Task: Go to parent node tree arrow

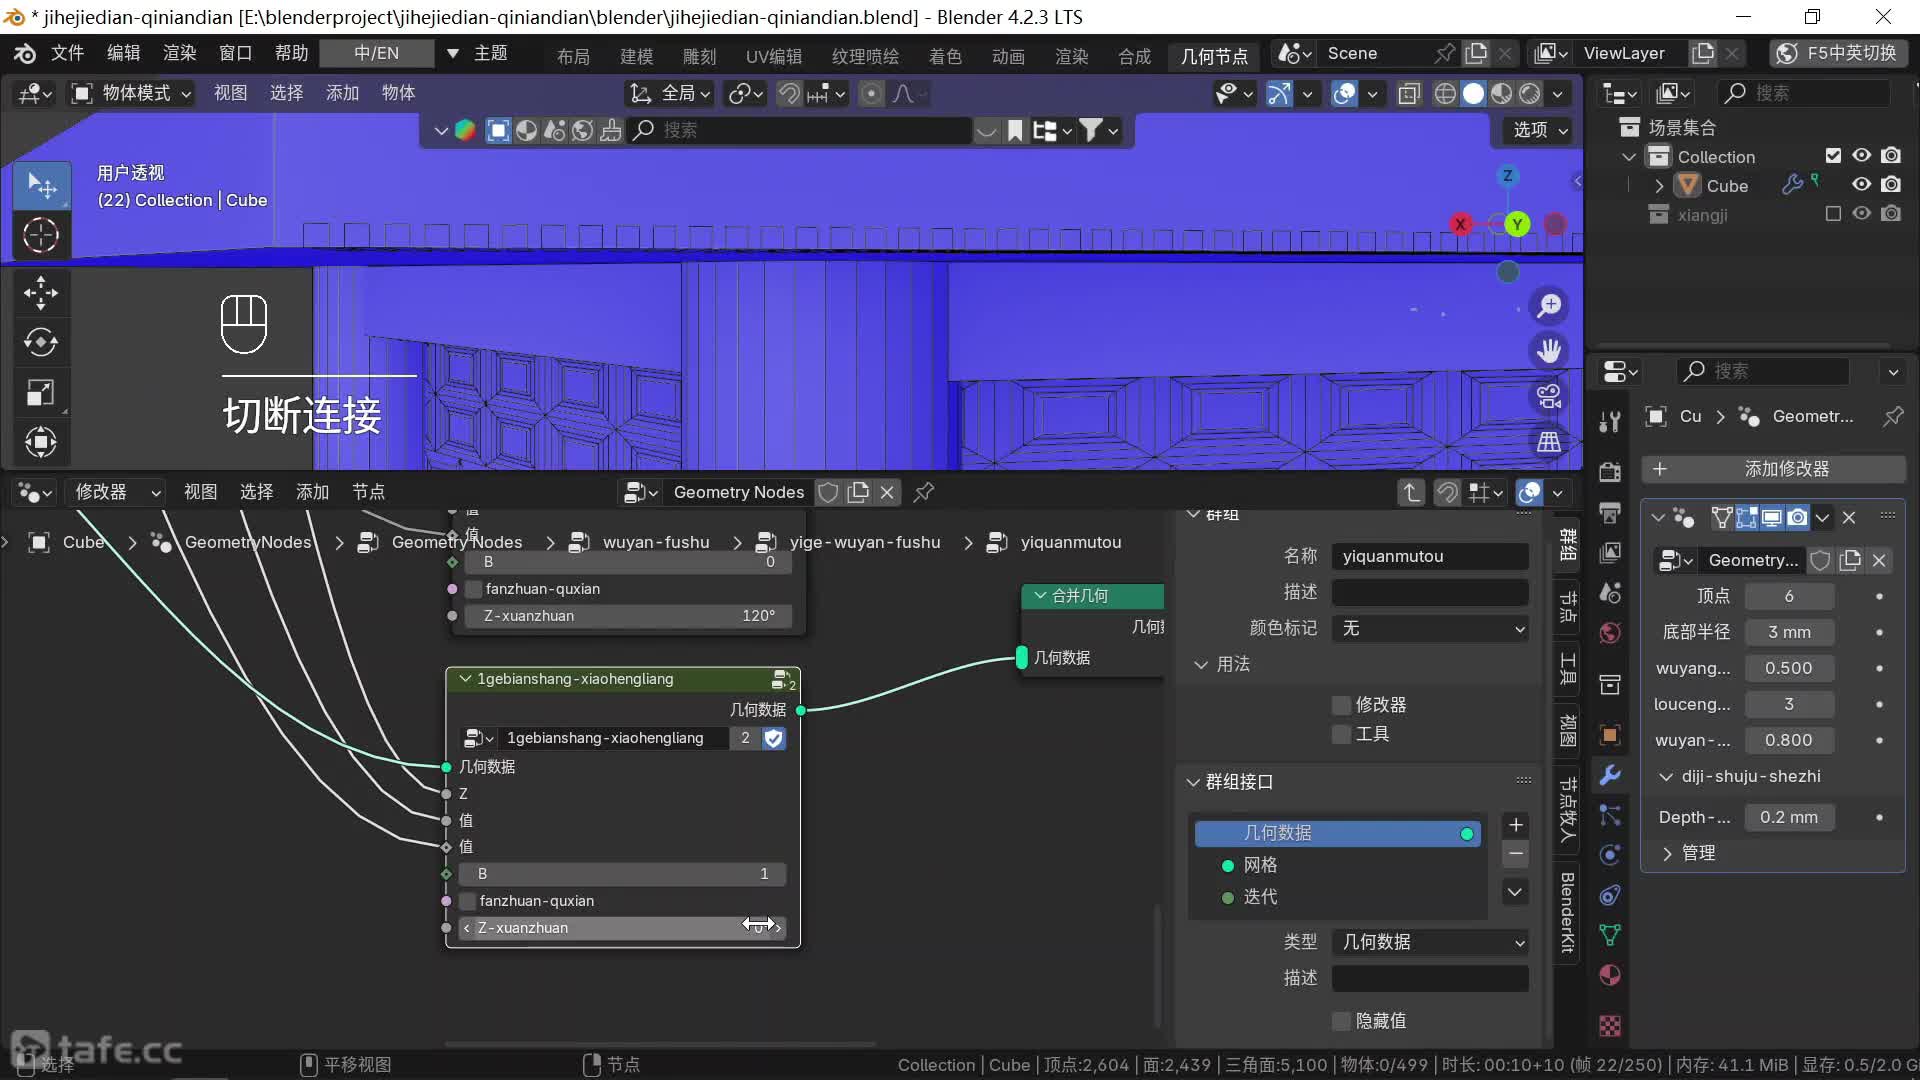Action: coord(1411,492)
